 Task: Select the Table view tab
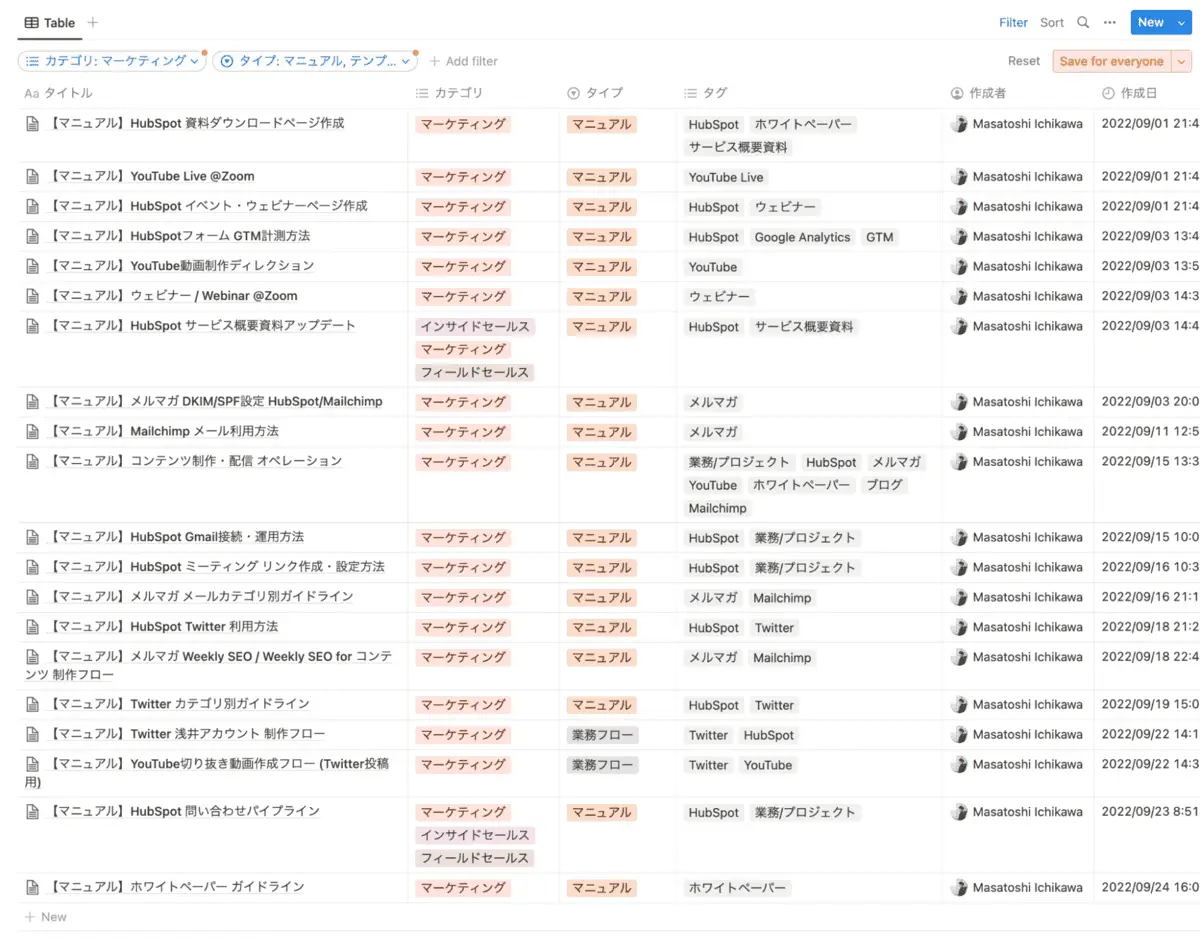[x=50, y=22]
